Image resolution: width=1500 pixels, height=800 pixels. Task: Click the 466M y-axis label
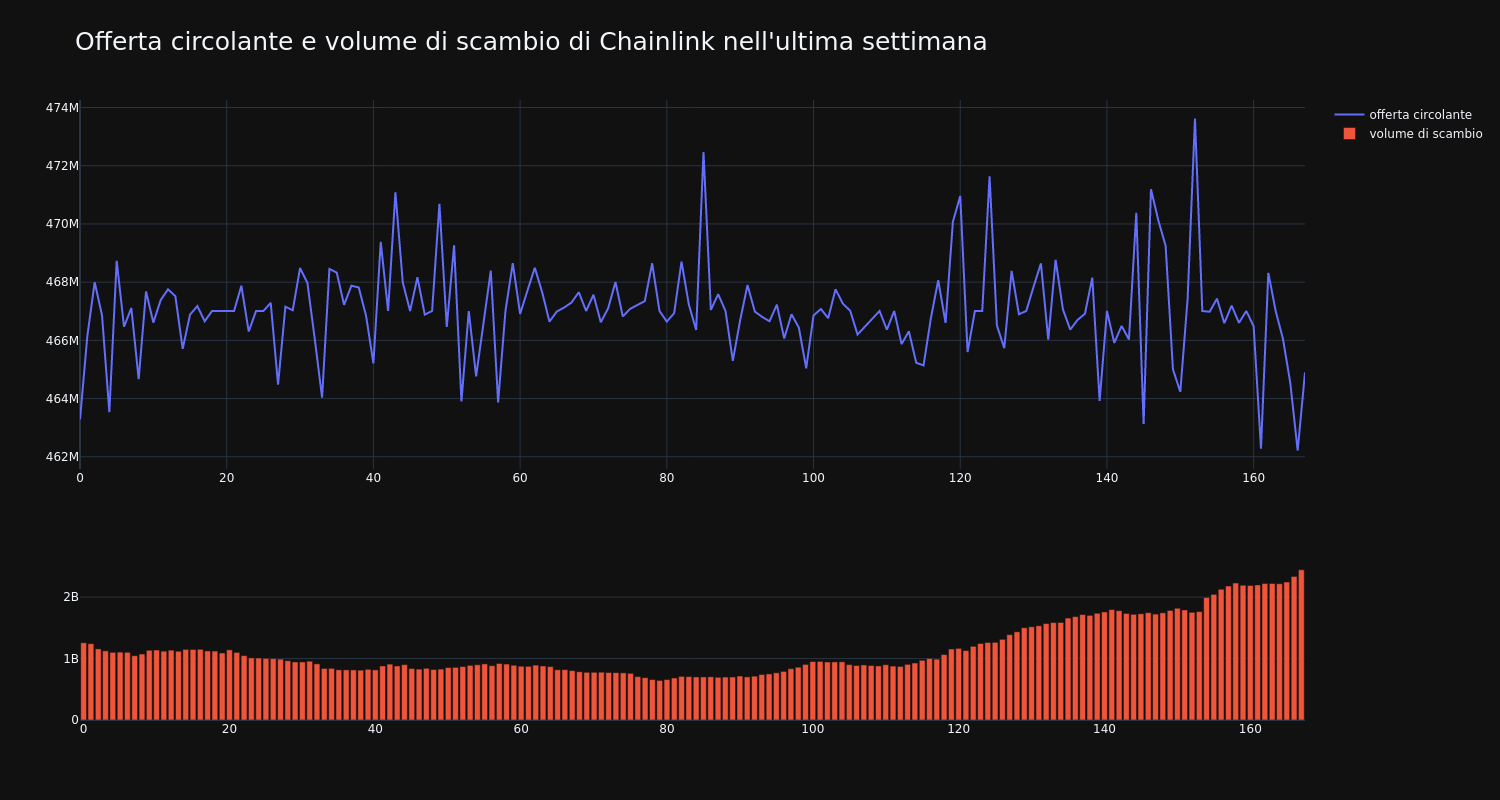(62, 340)
